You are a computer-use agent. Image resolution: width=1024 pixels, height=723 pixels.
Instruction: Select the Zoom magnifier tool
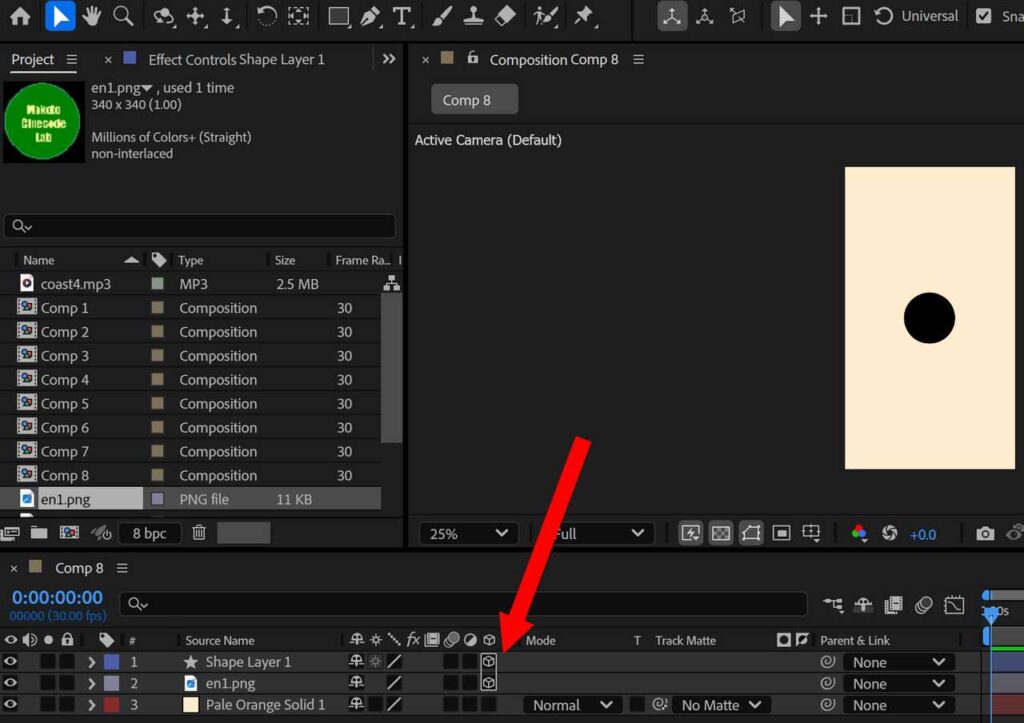(x=123, y=16)
